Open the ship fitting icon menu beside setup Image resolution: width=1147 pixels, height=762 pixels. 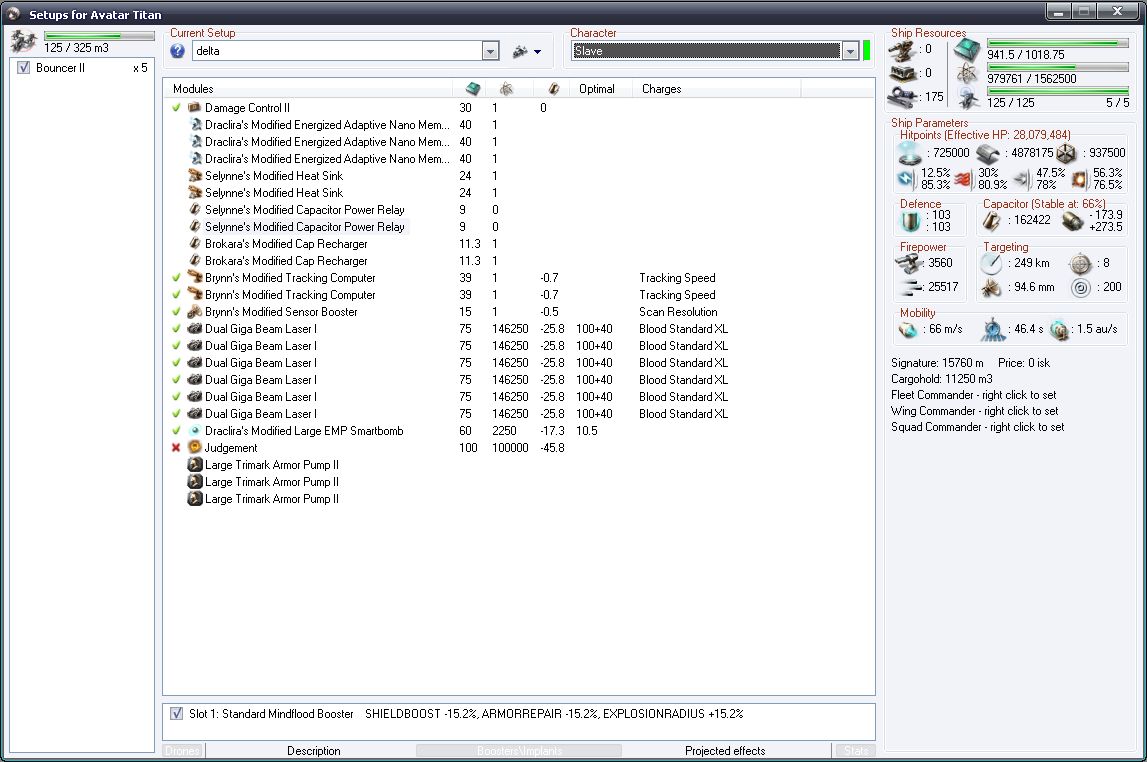(x=520, y=51)
